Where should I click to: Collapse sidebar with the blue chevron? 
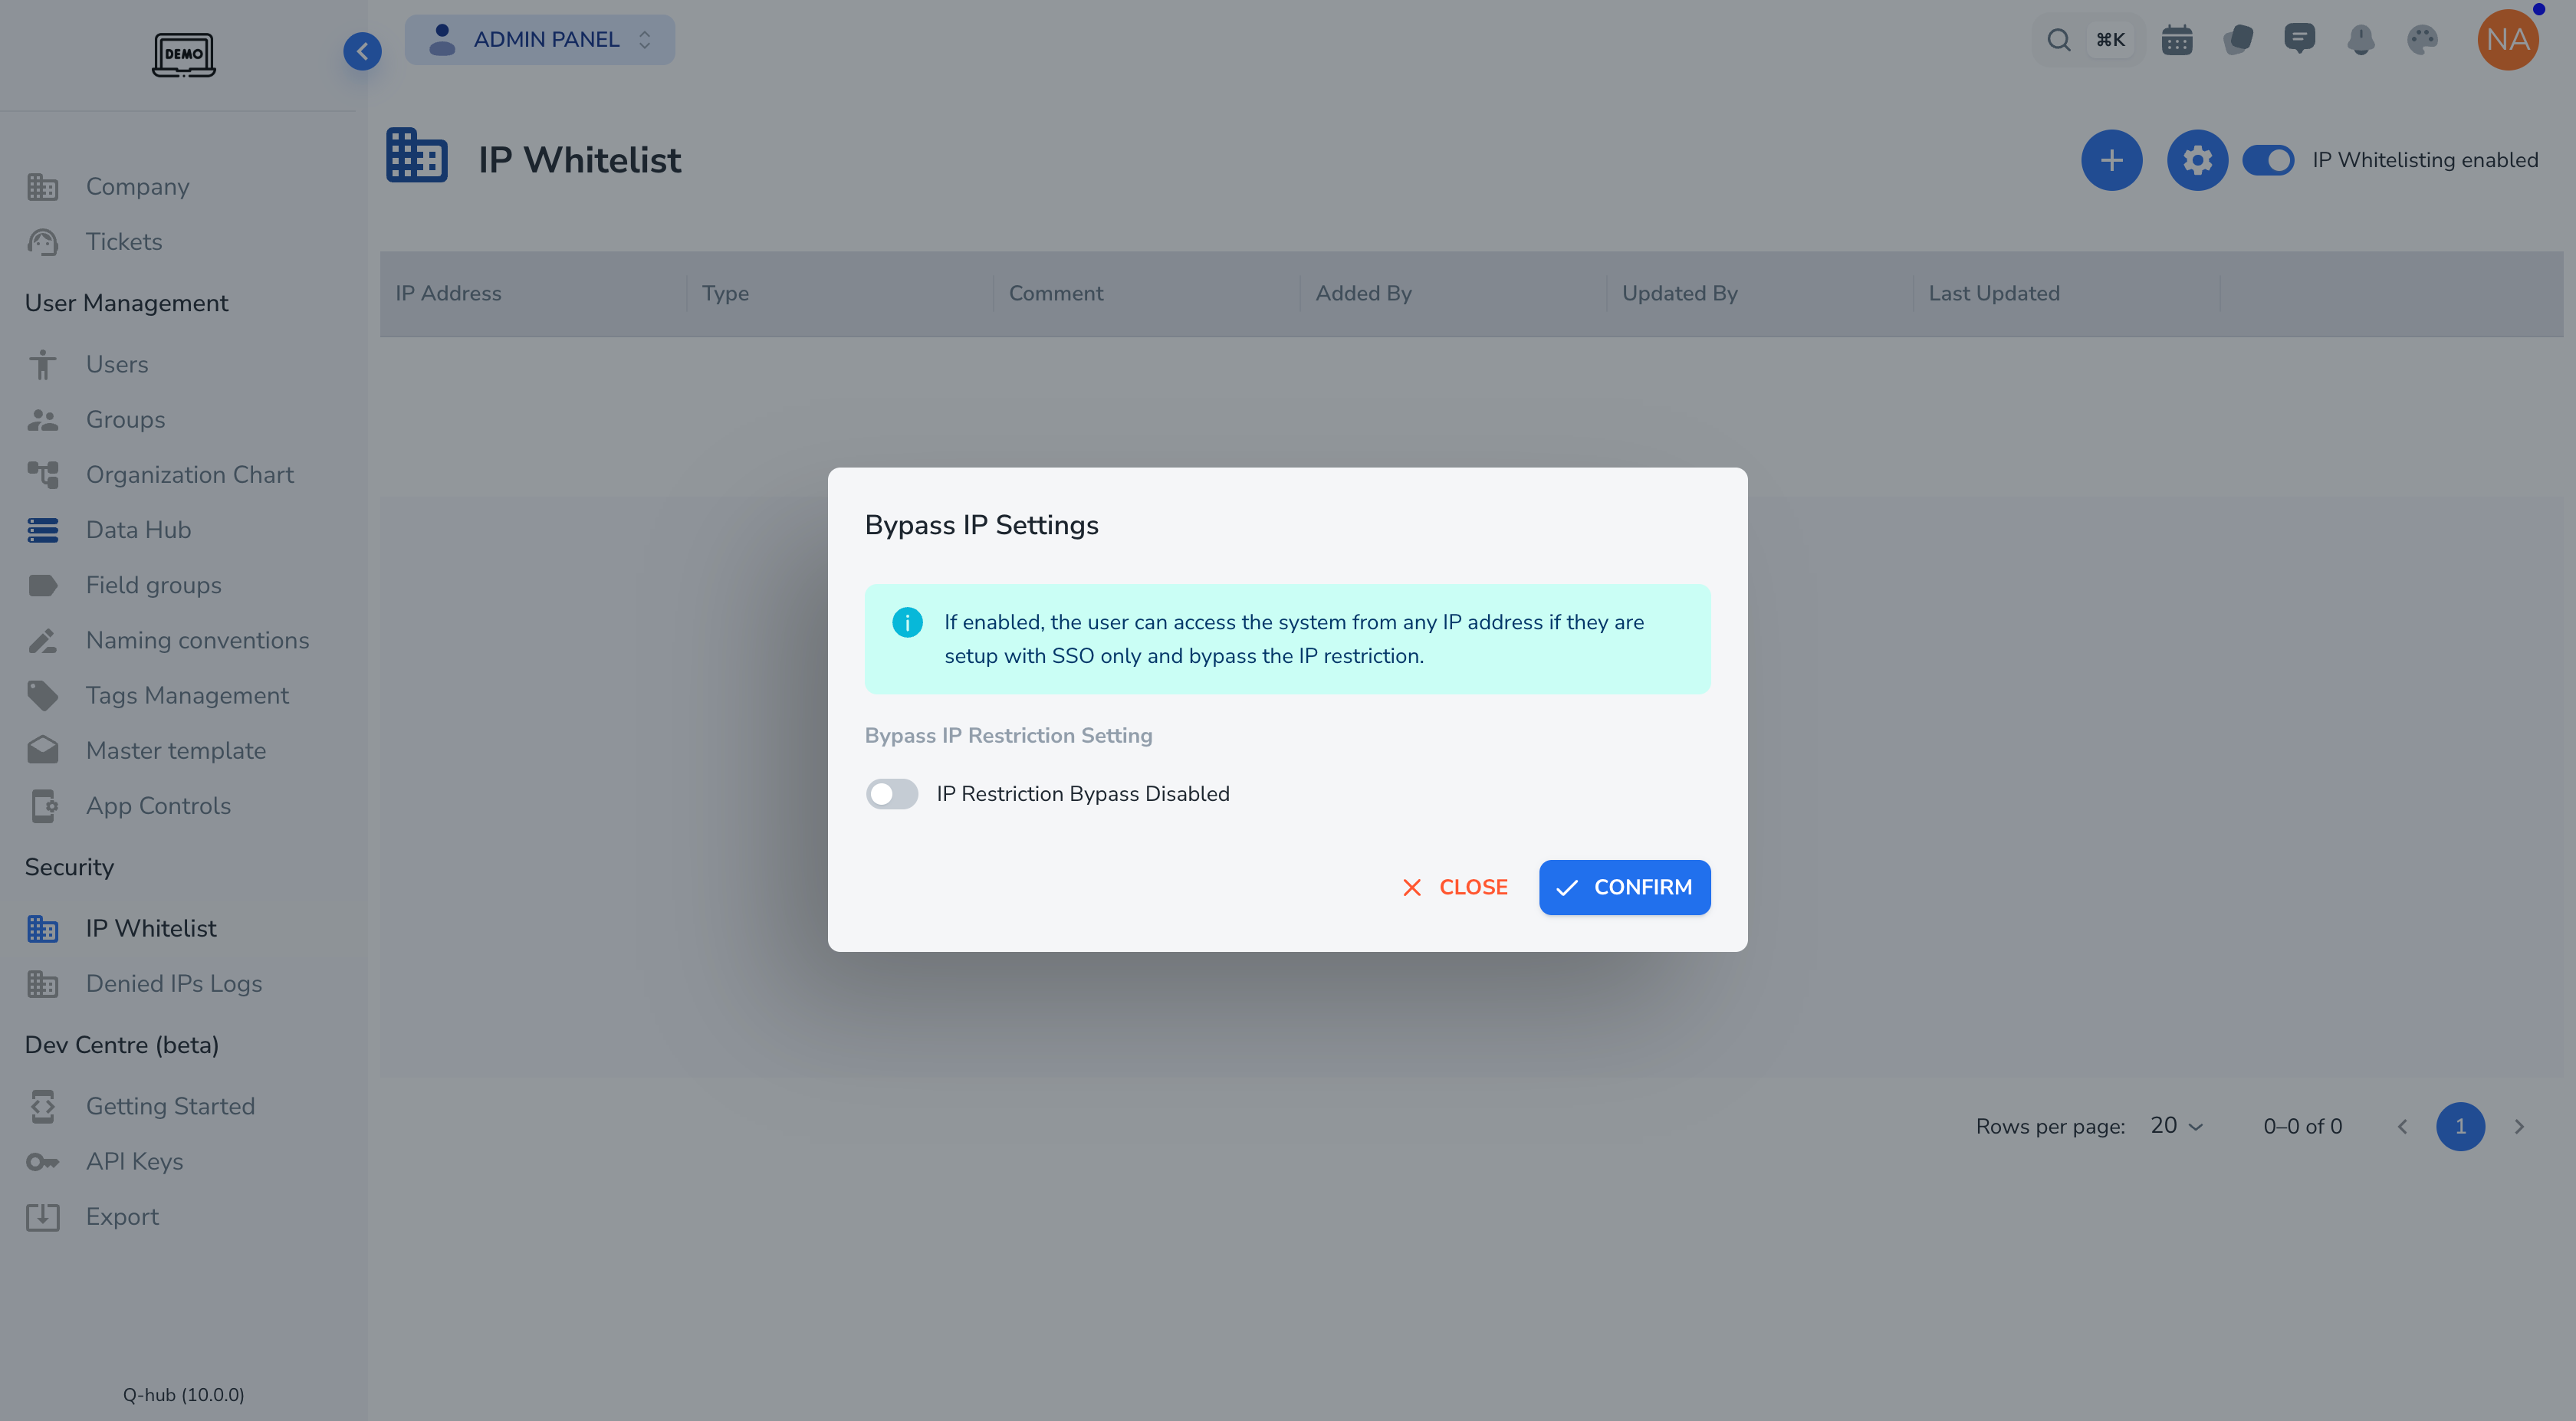coord(362,51)
